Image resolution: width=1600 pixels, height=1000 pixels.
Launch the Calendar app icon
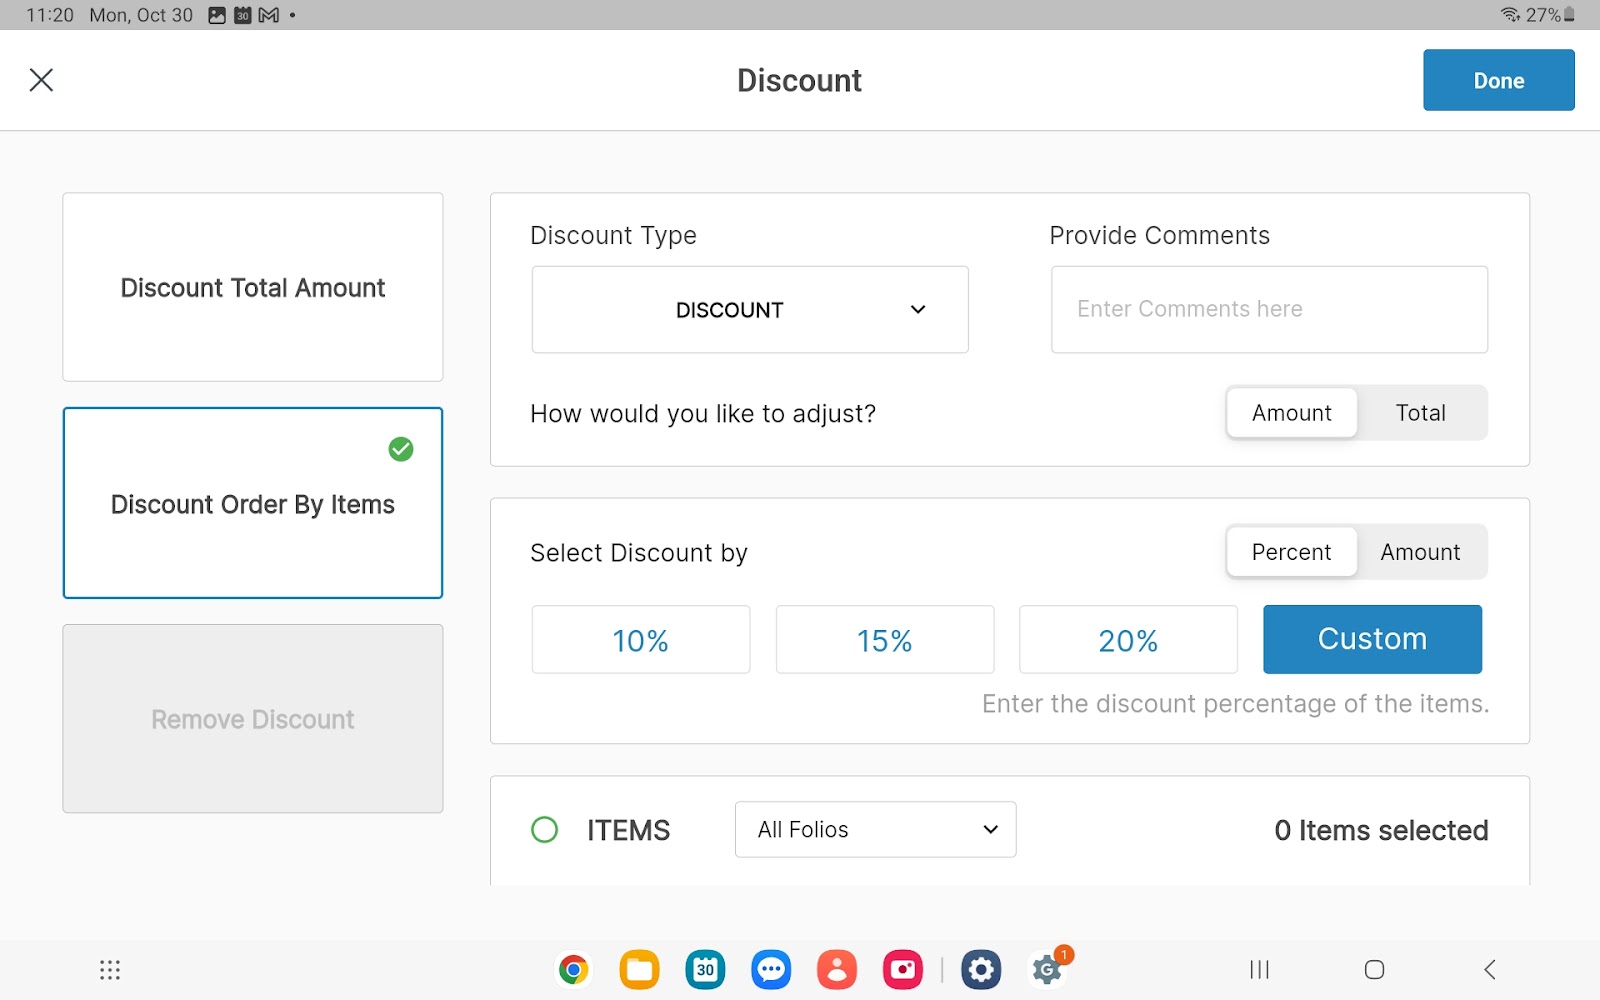(x=705, y=969)
